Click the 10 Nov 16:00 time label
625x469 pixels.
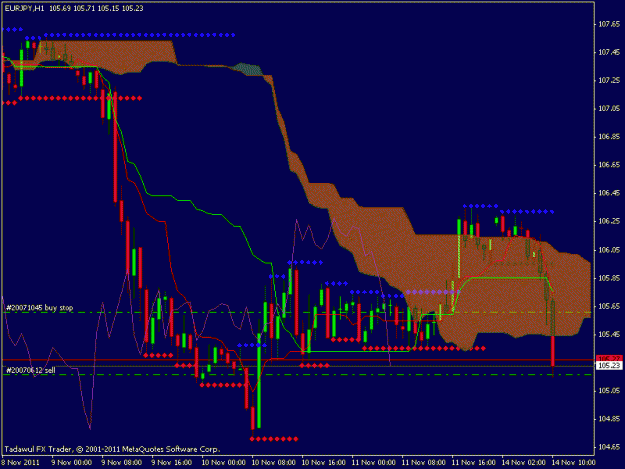[x=324, y=462]
